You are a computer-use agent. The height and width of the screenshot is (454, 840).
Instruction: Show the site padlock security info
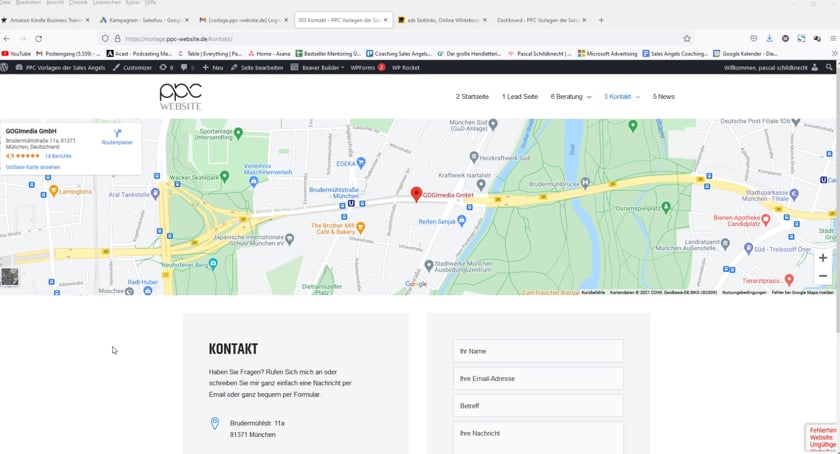pyautogui.click(x=117, y=39)
